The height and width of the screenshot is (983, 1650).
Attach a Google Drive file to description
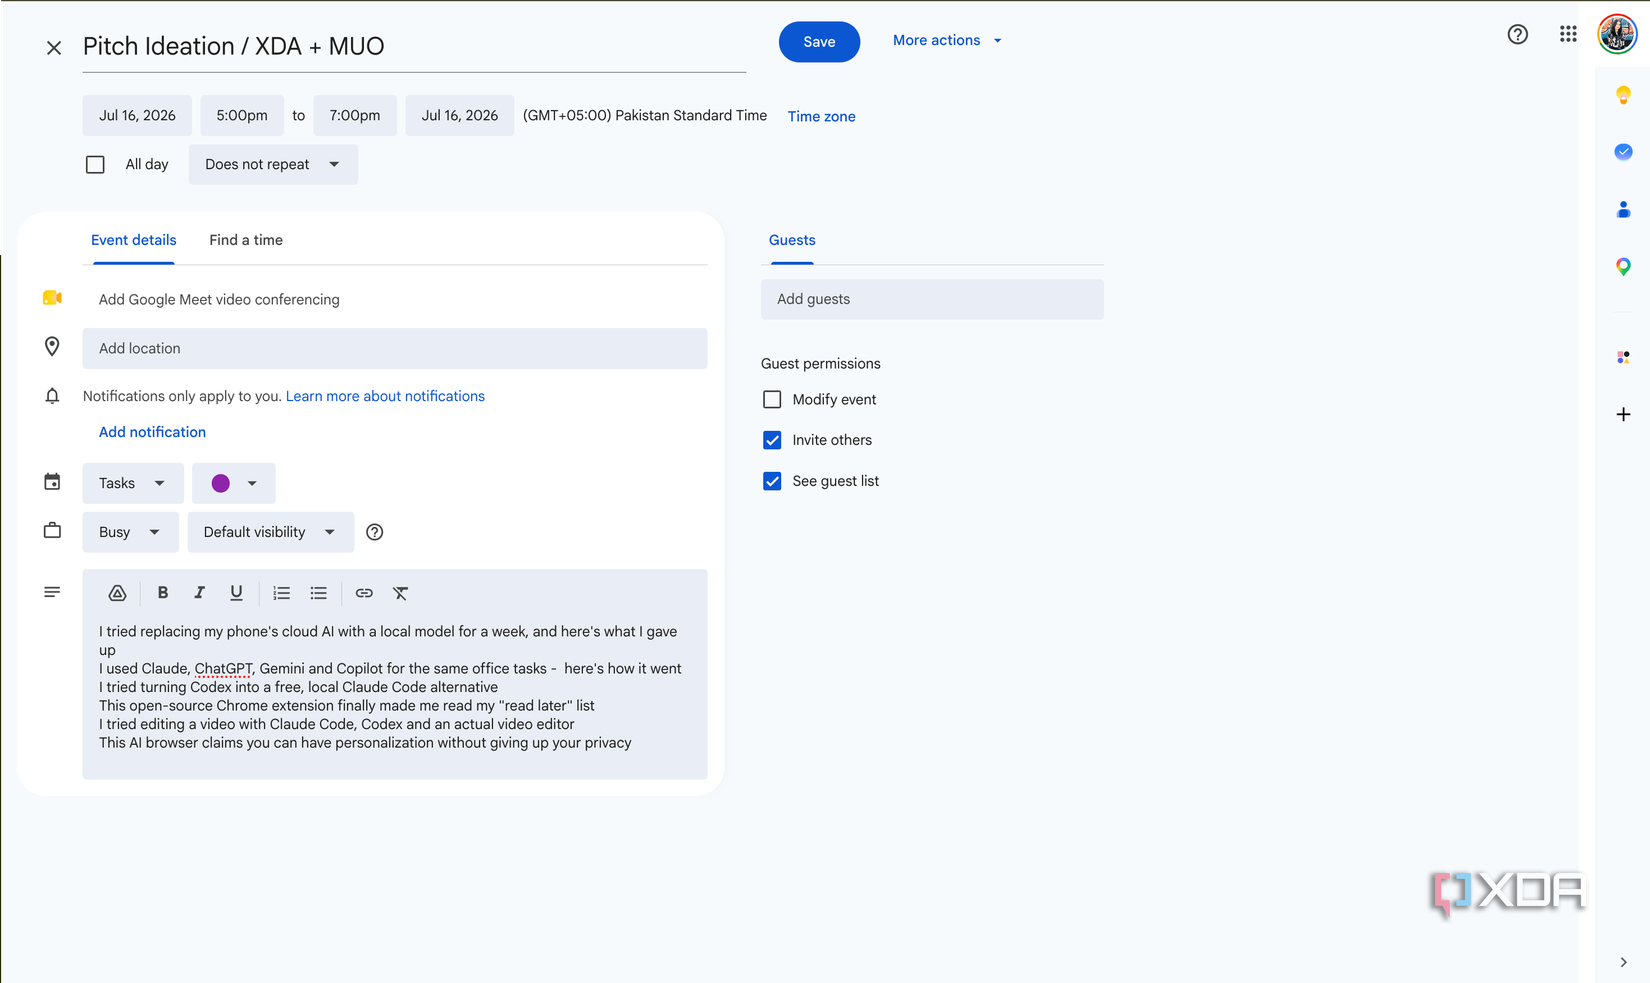tap(117, 593)
